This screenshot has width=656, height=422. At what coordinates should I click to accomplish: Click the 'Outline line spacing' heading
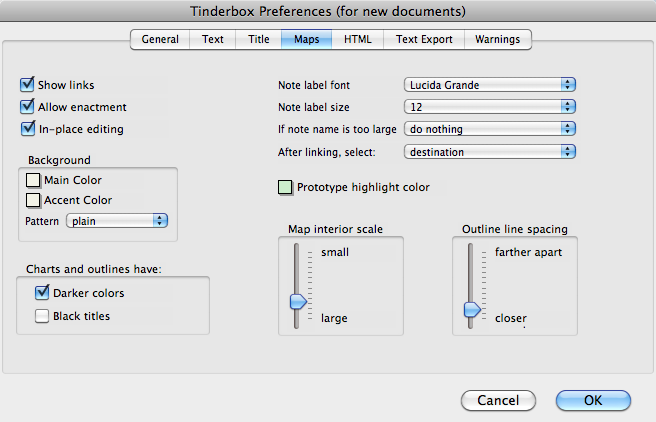pos(515,229)
